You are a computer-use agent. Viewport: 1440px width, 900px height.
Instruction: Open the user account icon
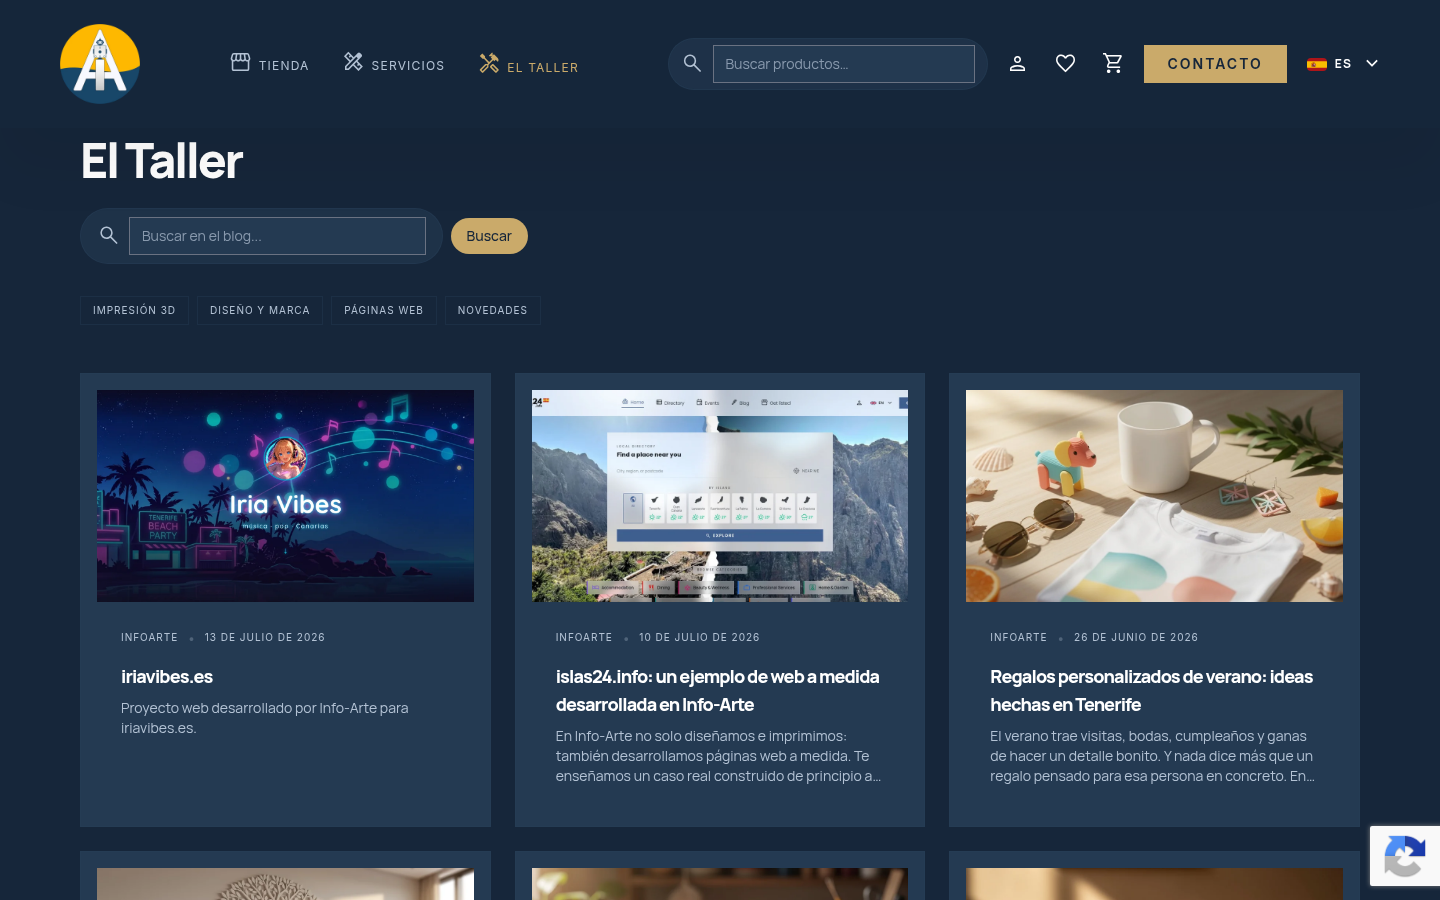(1017, 64)
